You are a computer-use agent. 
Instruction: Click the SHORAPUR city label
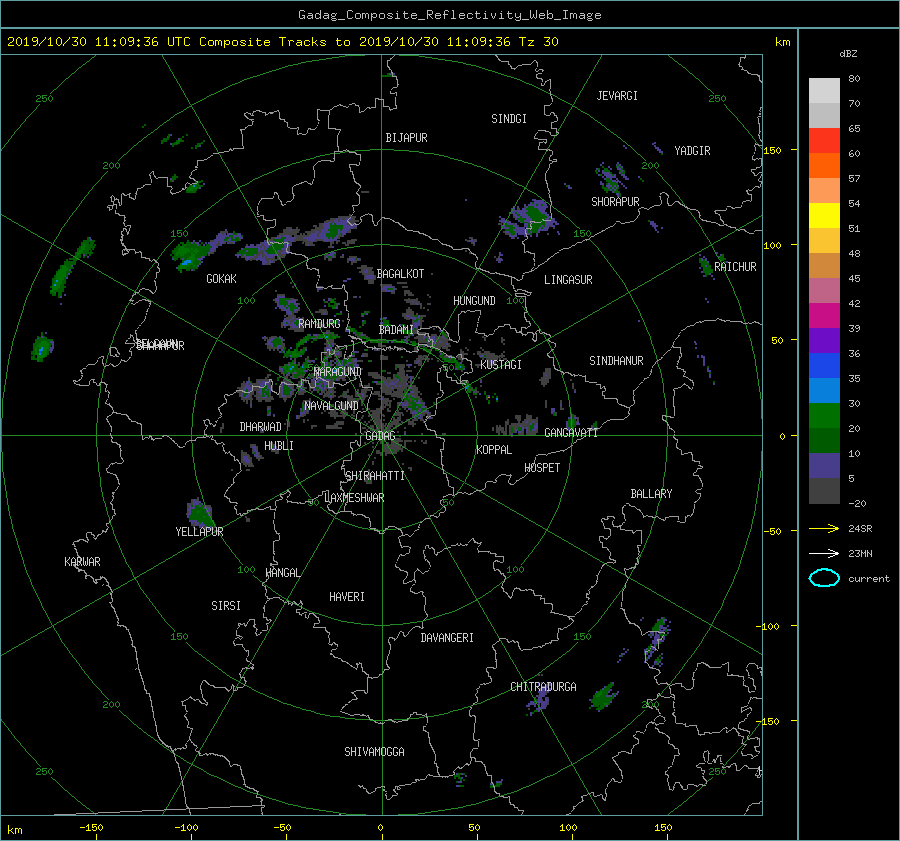tap(615, 202)
